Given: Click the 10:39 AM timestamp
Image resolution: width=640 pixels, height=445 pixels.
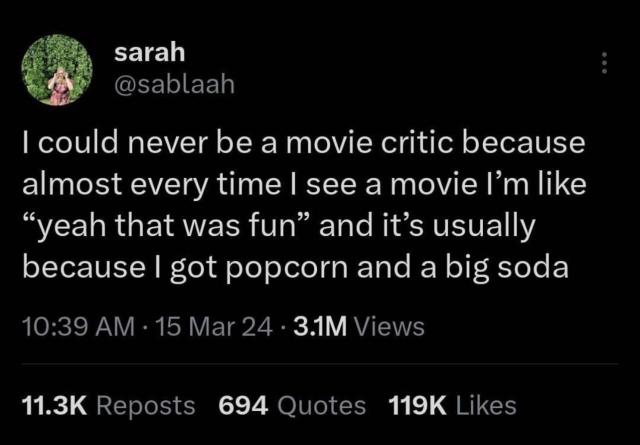Looking at the screenshot, I should click(78, 327).
